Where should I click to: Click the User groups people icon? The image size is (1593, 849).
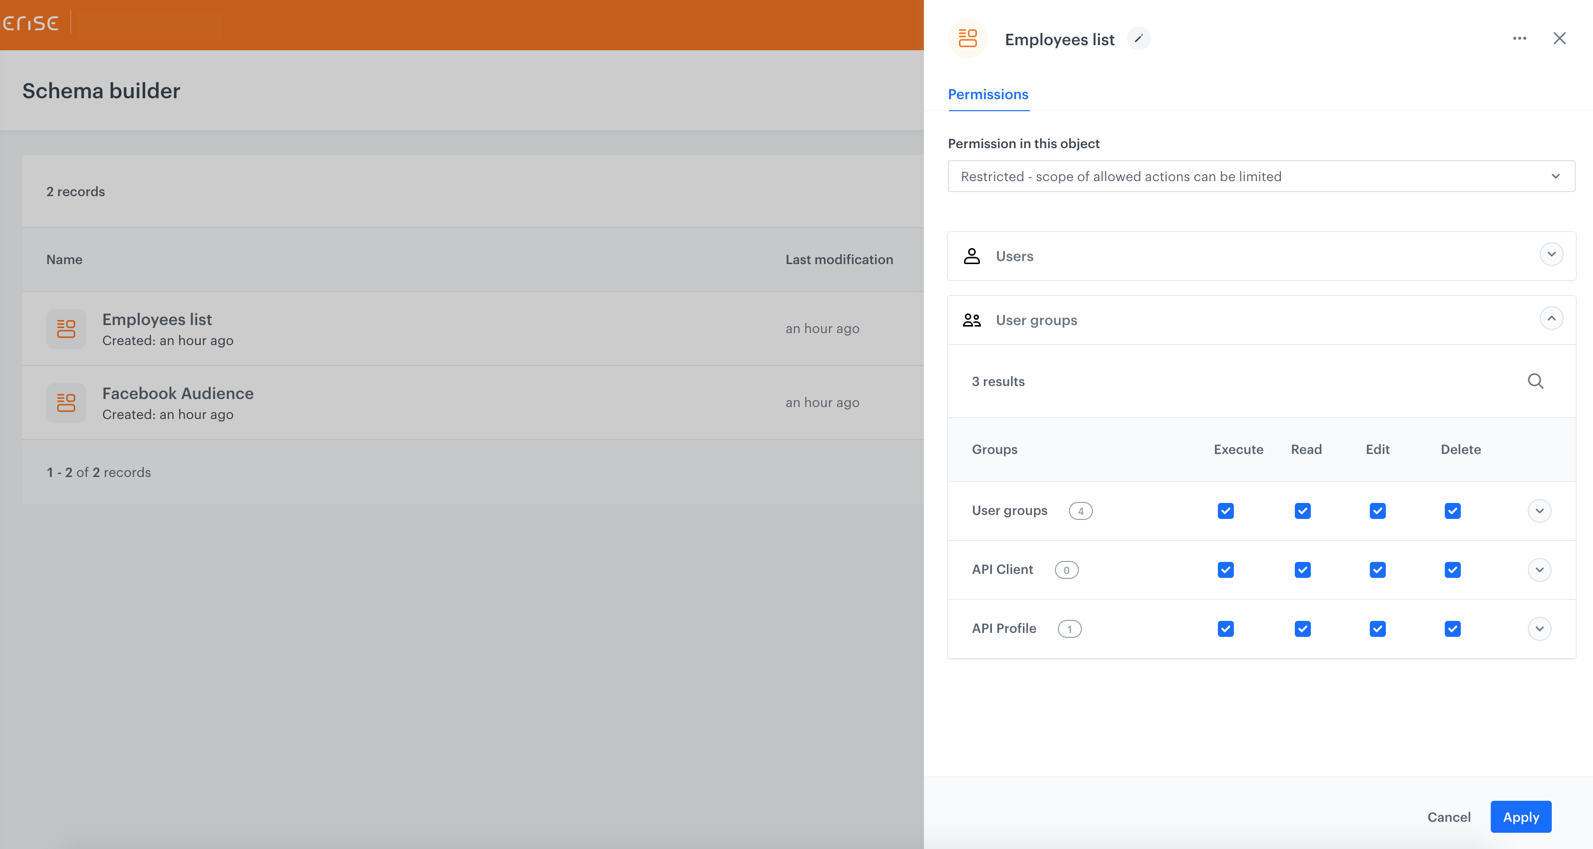point(971,320)
